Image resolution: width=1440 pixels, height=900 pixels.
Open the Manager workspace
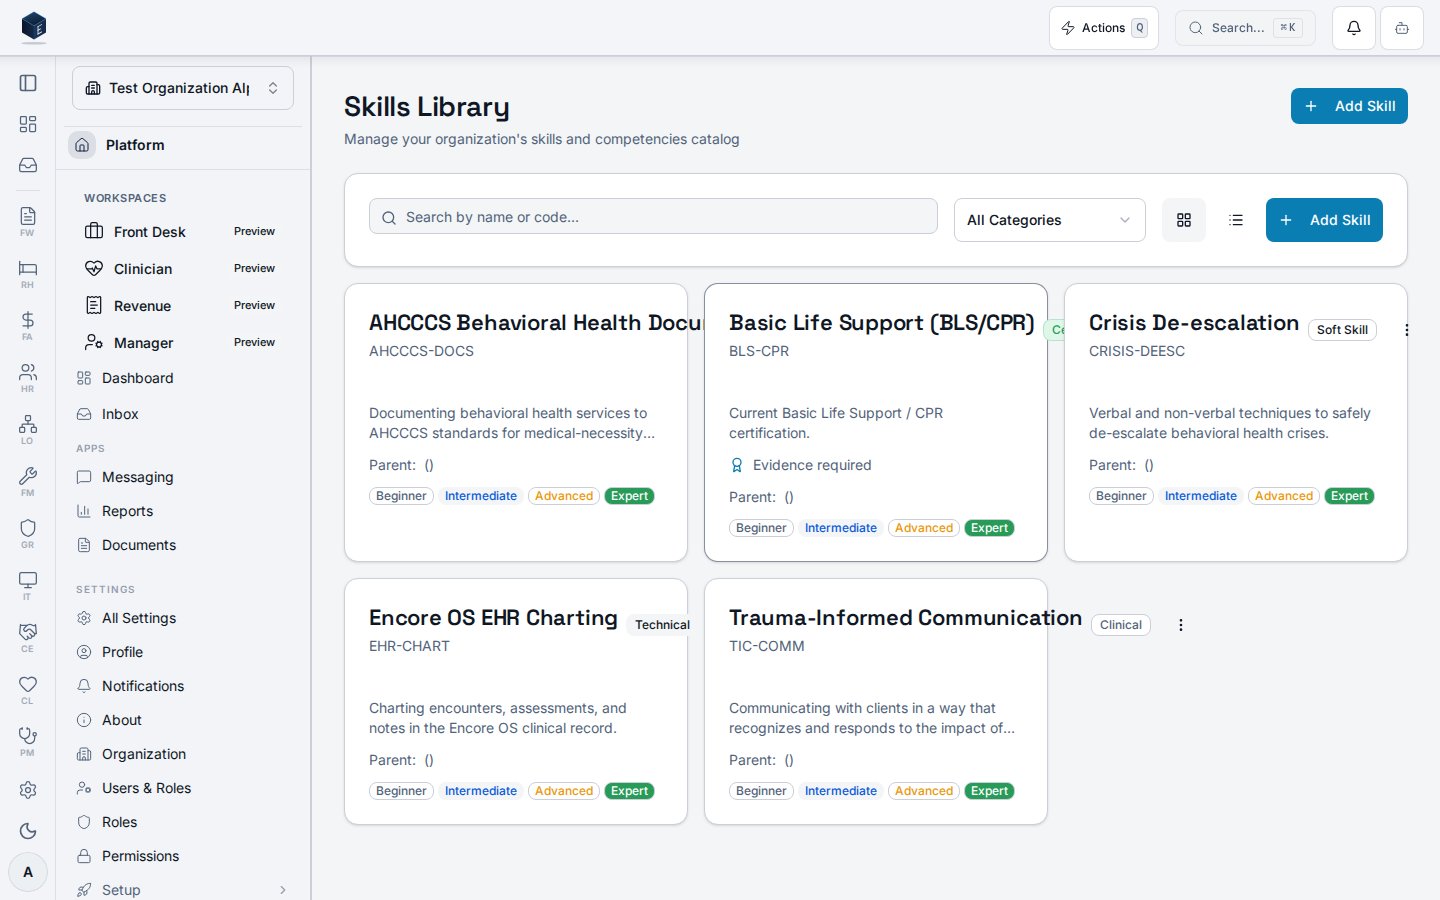(x=183, y=343)
